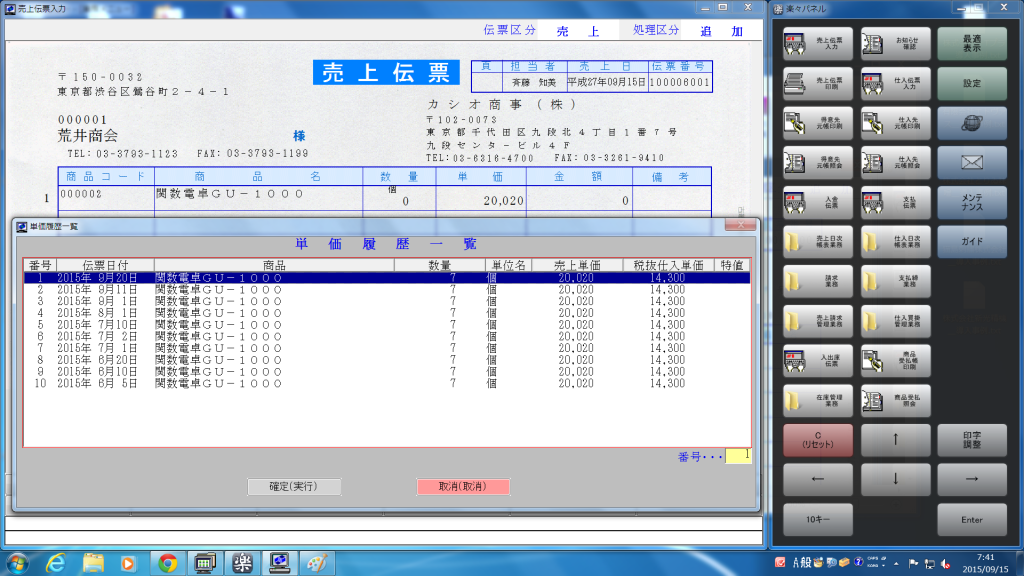Screen dimensions: 1024x576
Task: Click the 番号 input field
Action: pyautogui.click(x=738, y=456)
